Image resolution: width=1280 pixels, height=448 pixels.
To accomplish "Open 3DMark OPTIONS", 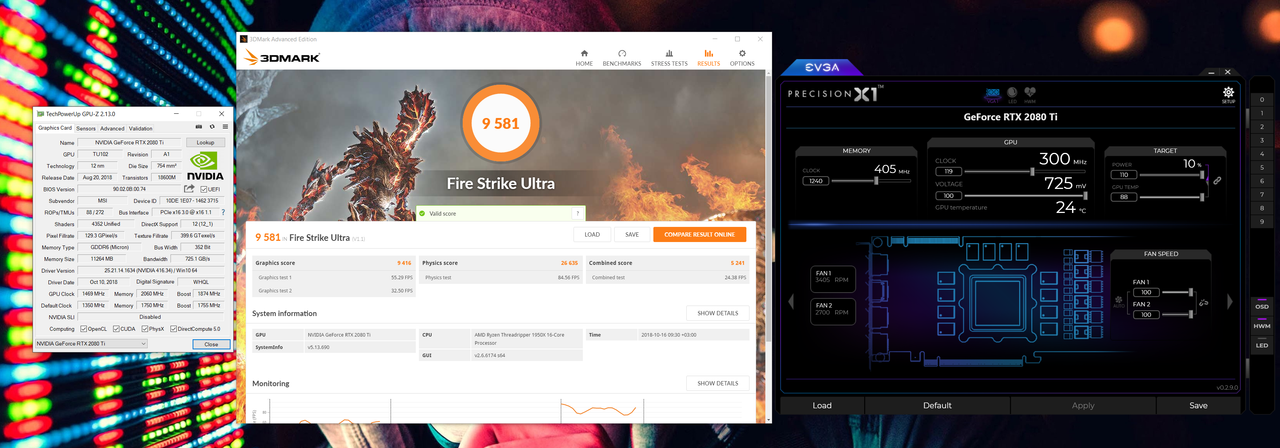I will tap(741, 58).
